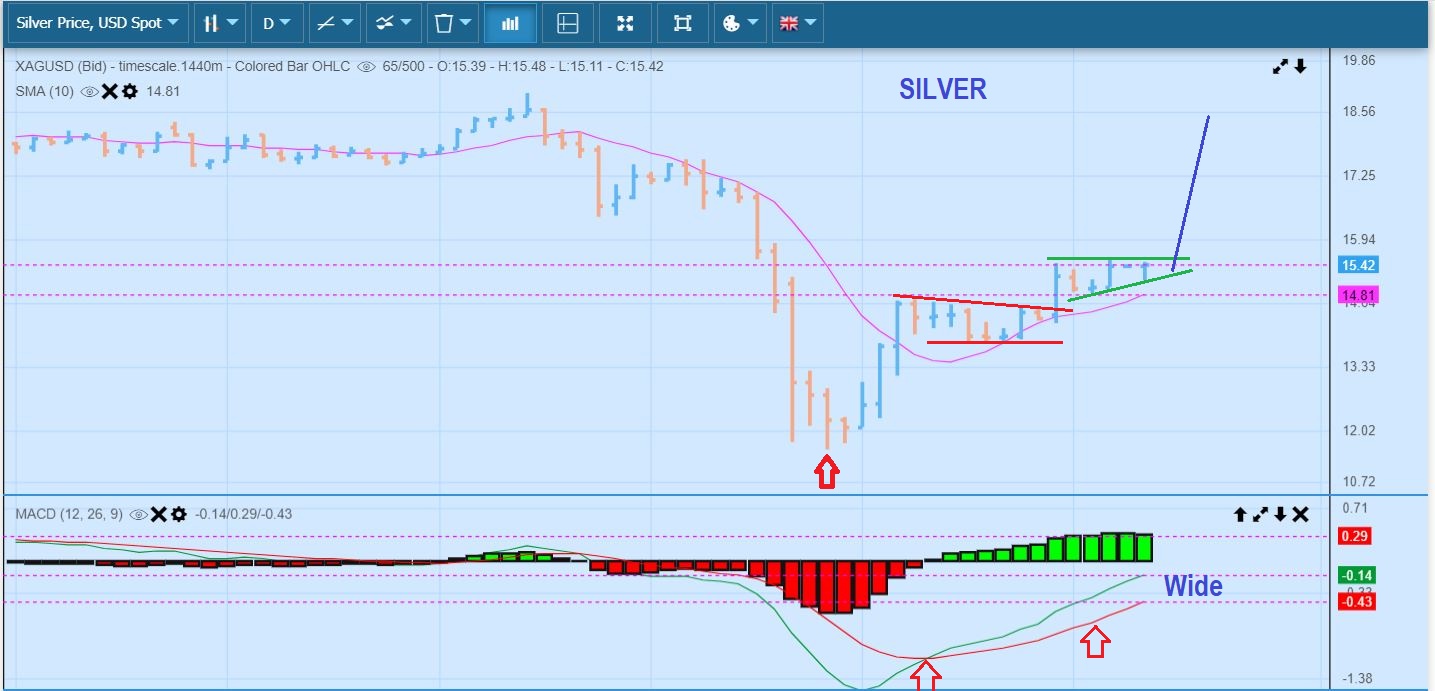Click the SMA (10) indicator label
Screen dimensions: 1435x691
click(x=46, y=91)
